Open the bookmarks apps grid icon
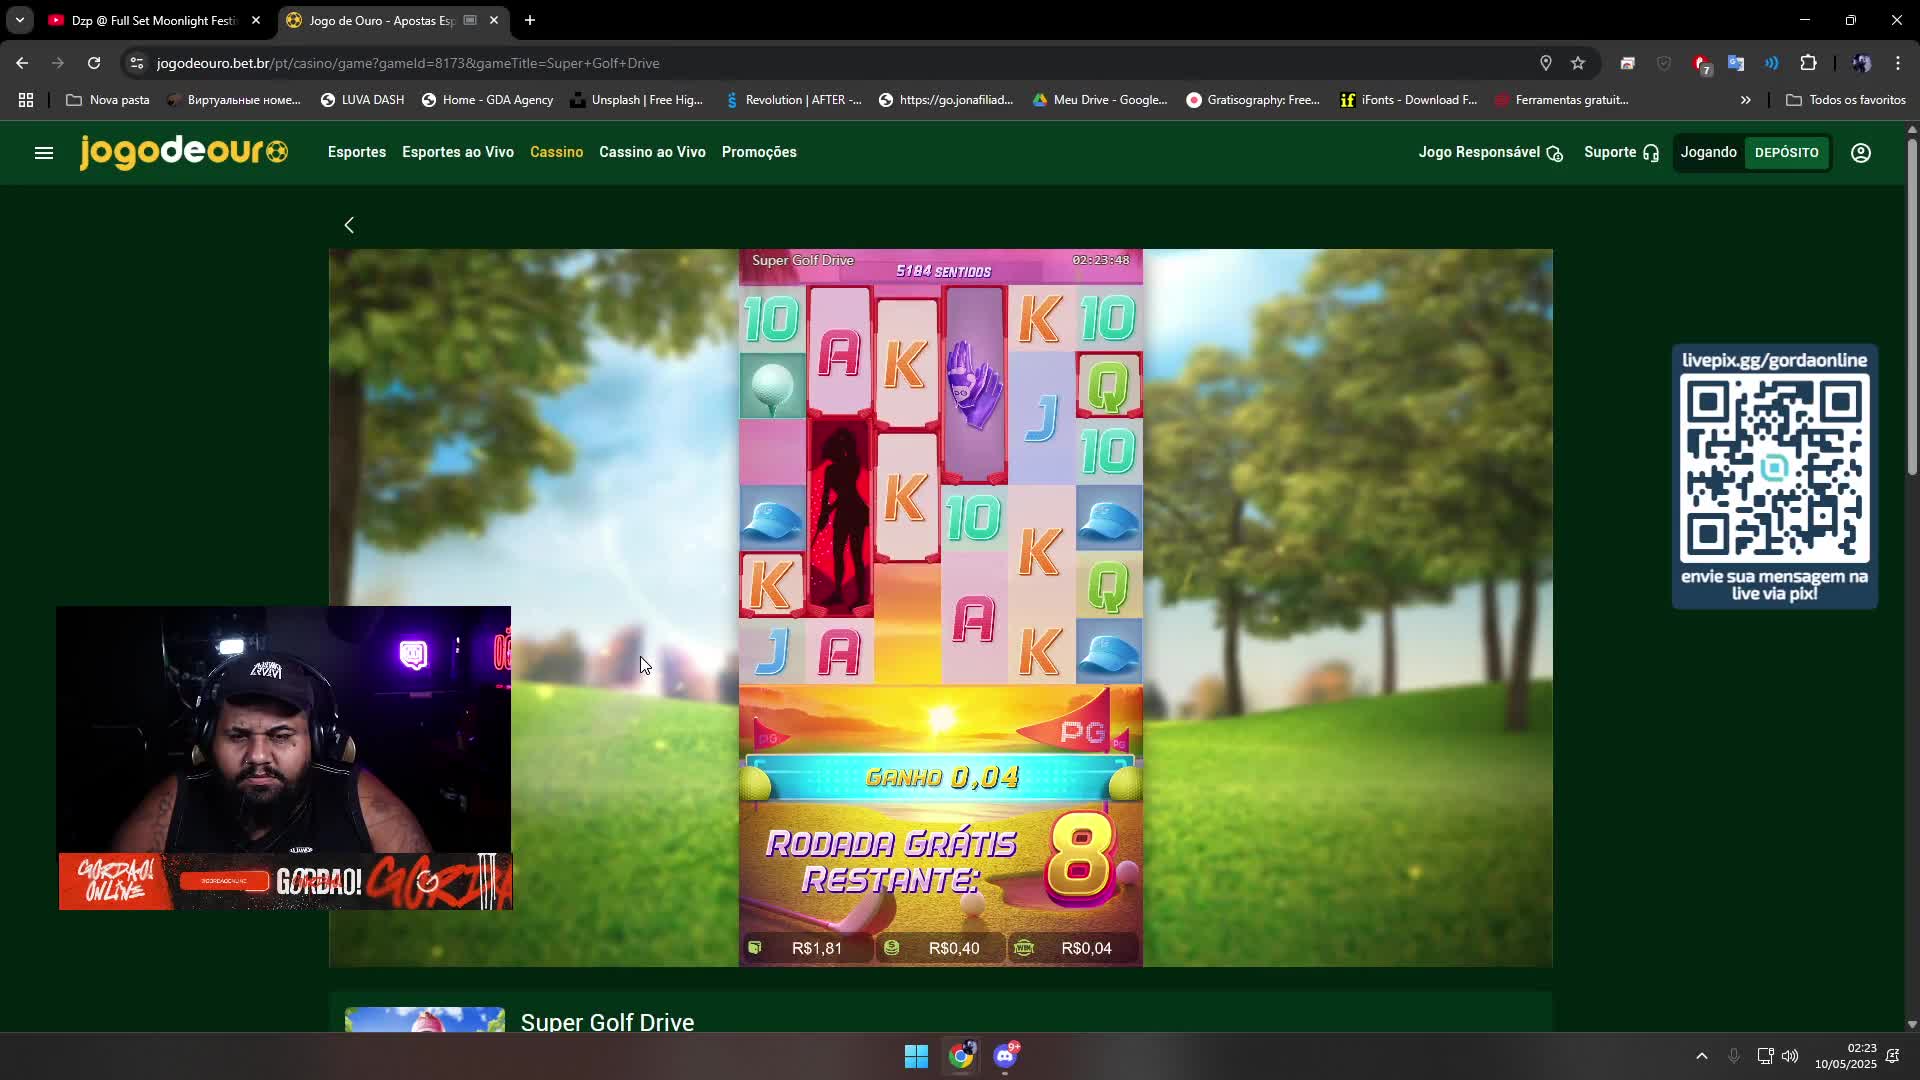The image size is (1920, 1080). pos(26,100)
